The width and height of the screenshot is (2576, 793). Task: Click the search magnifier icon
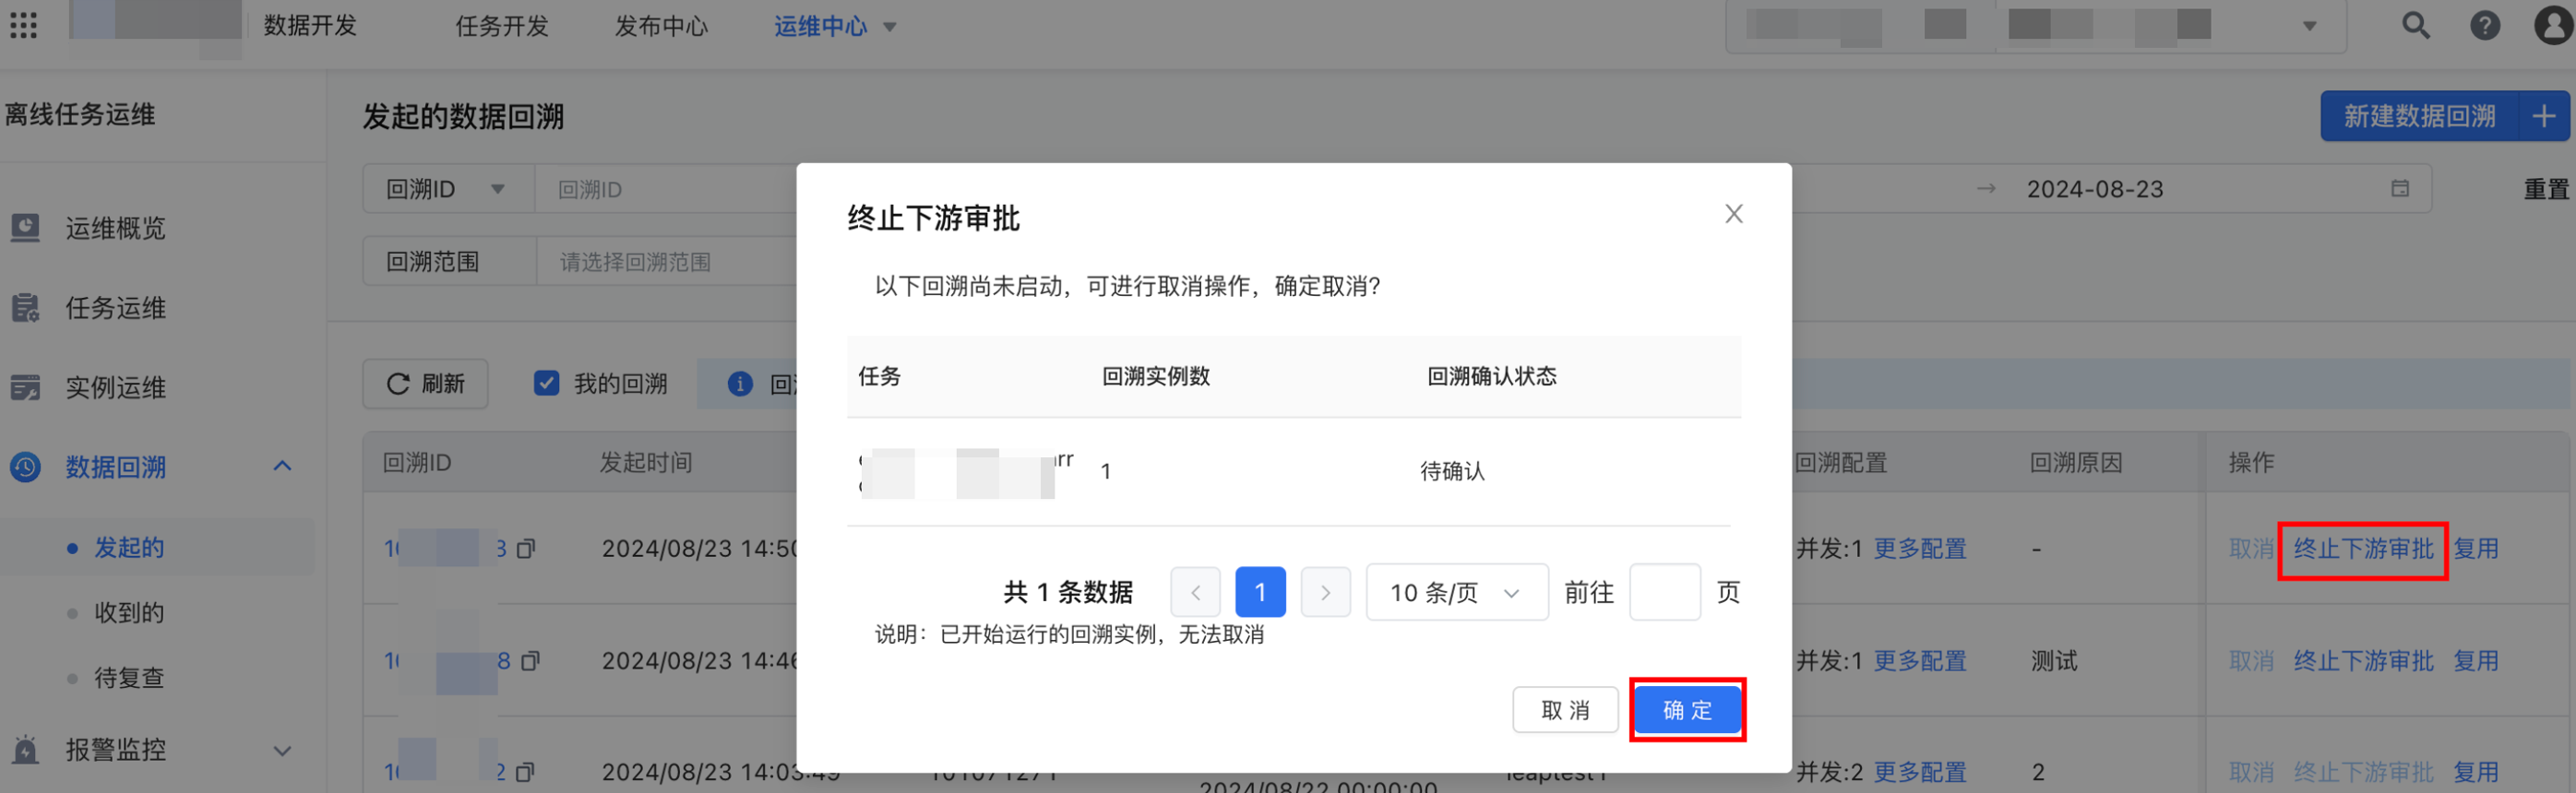(2416, 25)
